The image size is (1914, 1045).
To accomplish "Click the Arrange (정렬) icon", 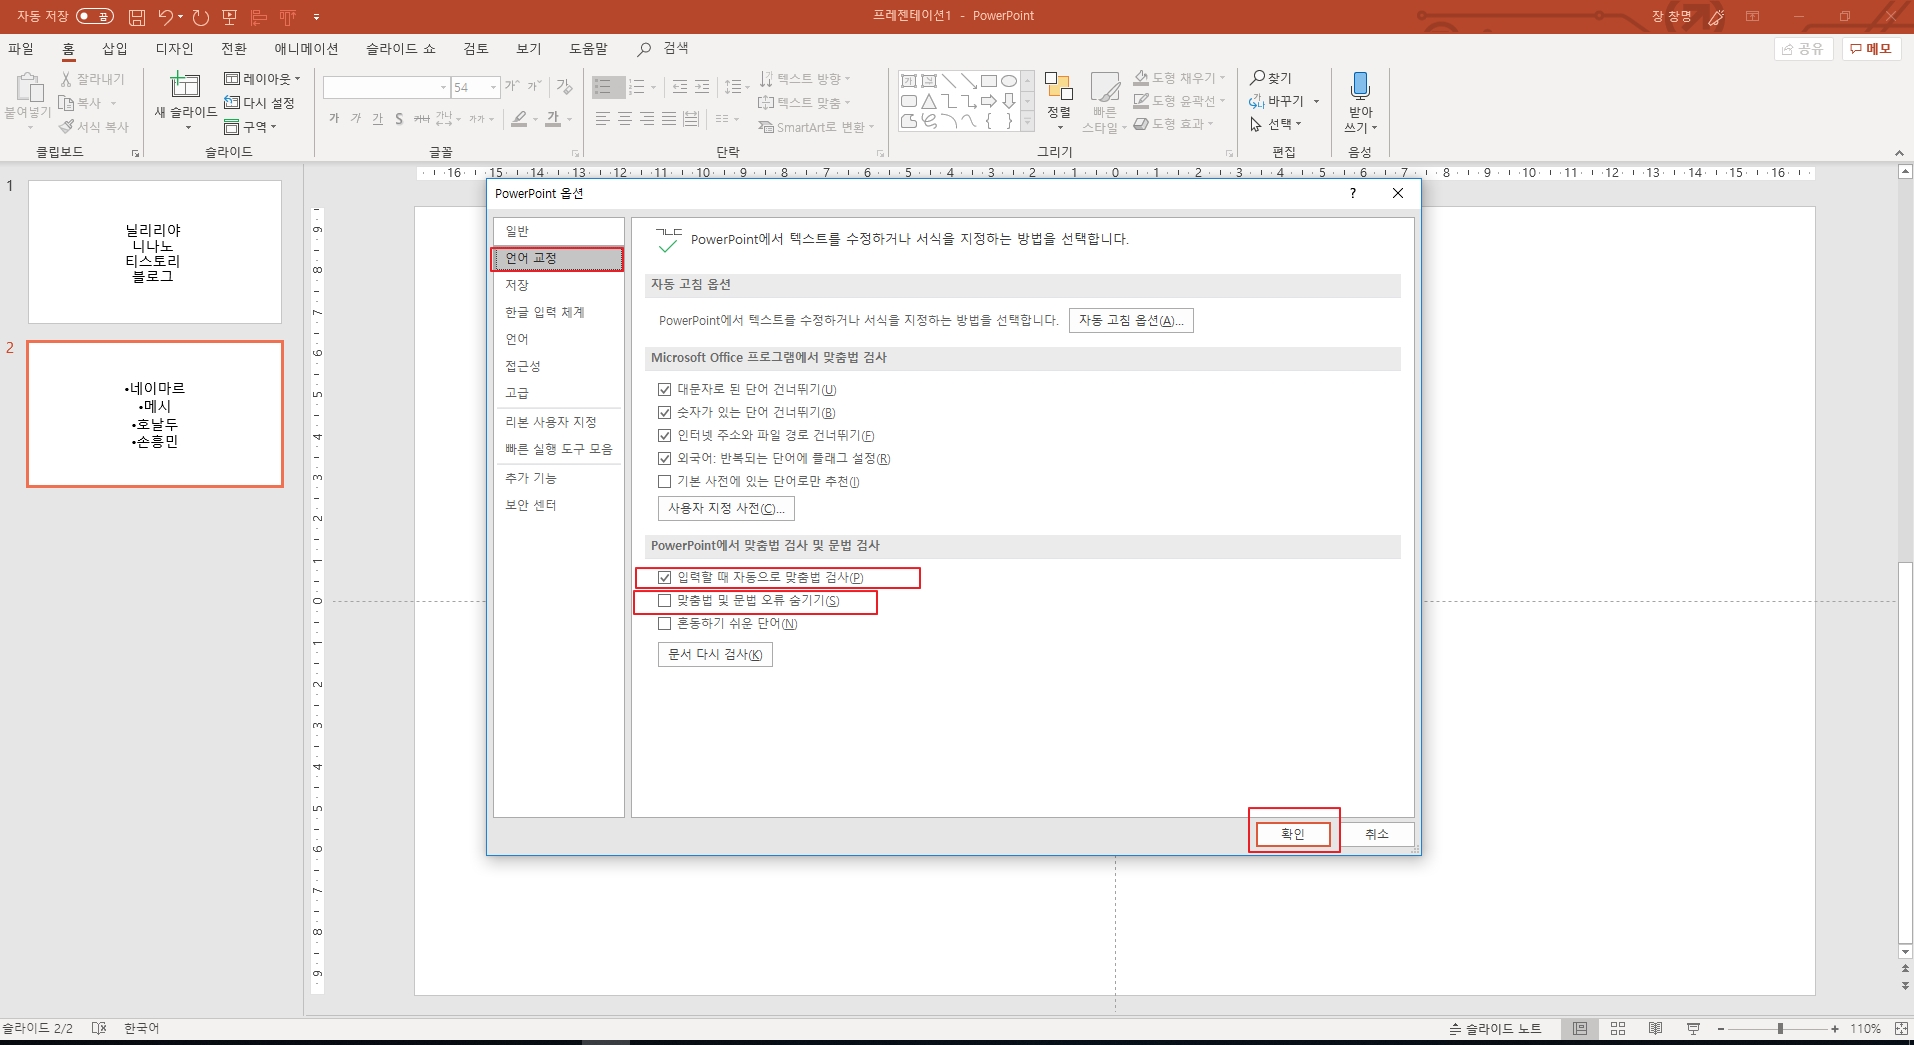I will click(x=1058, y=86).
